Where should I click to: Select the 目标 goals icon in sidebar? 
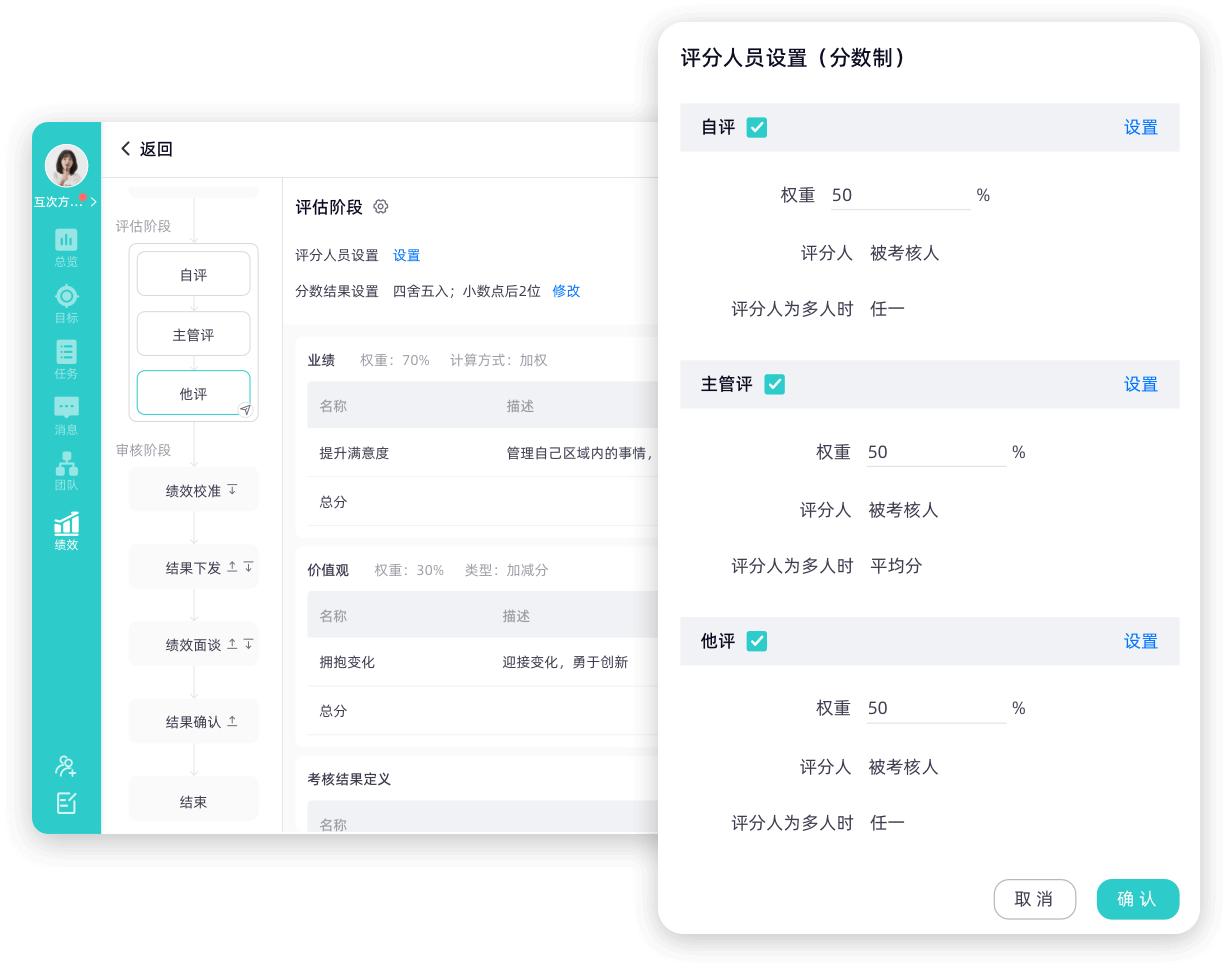[x=66, y=302]
